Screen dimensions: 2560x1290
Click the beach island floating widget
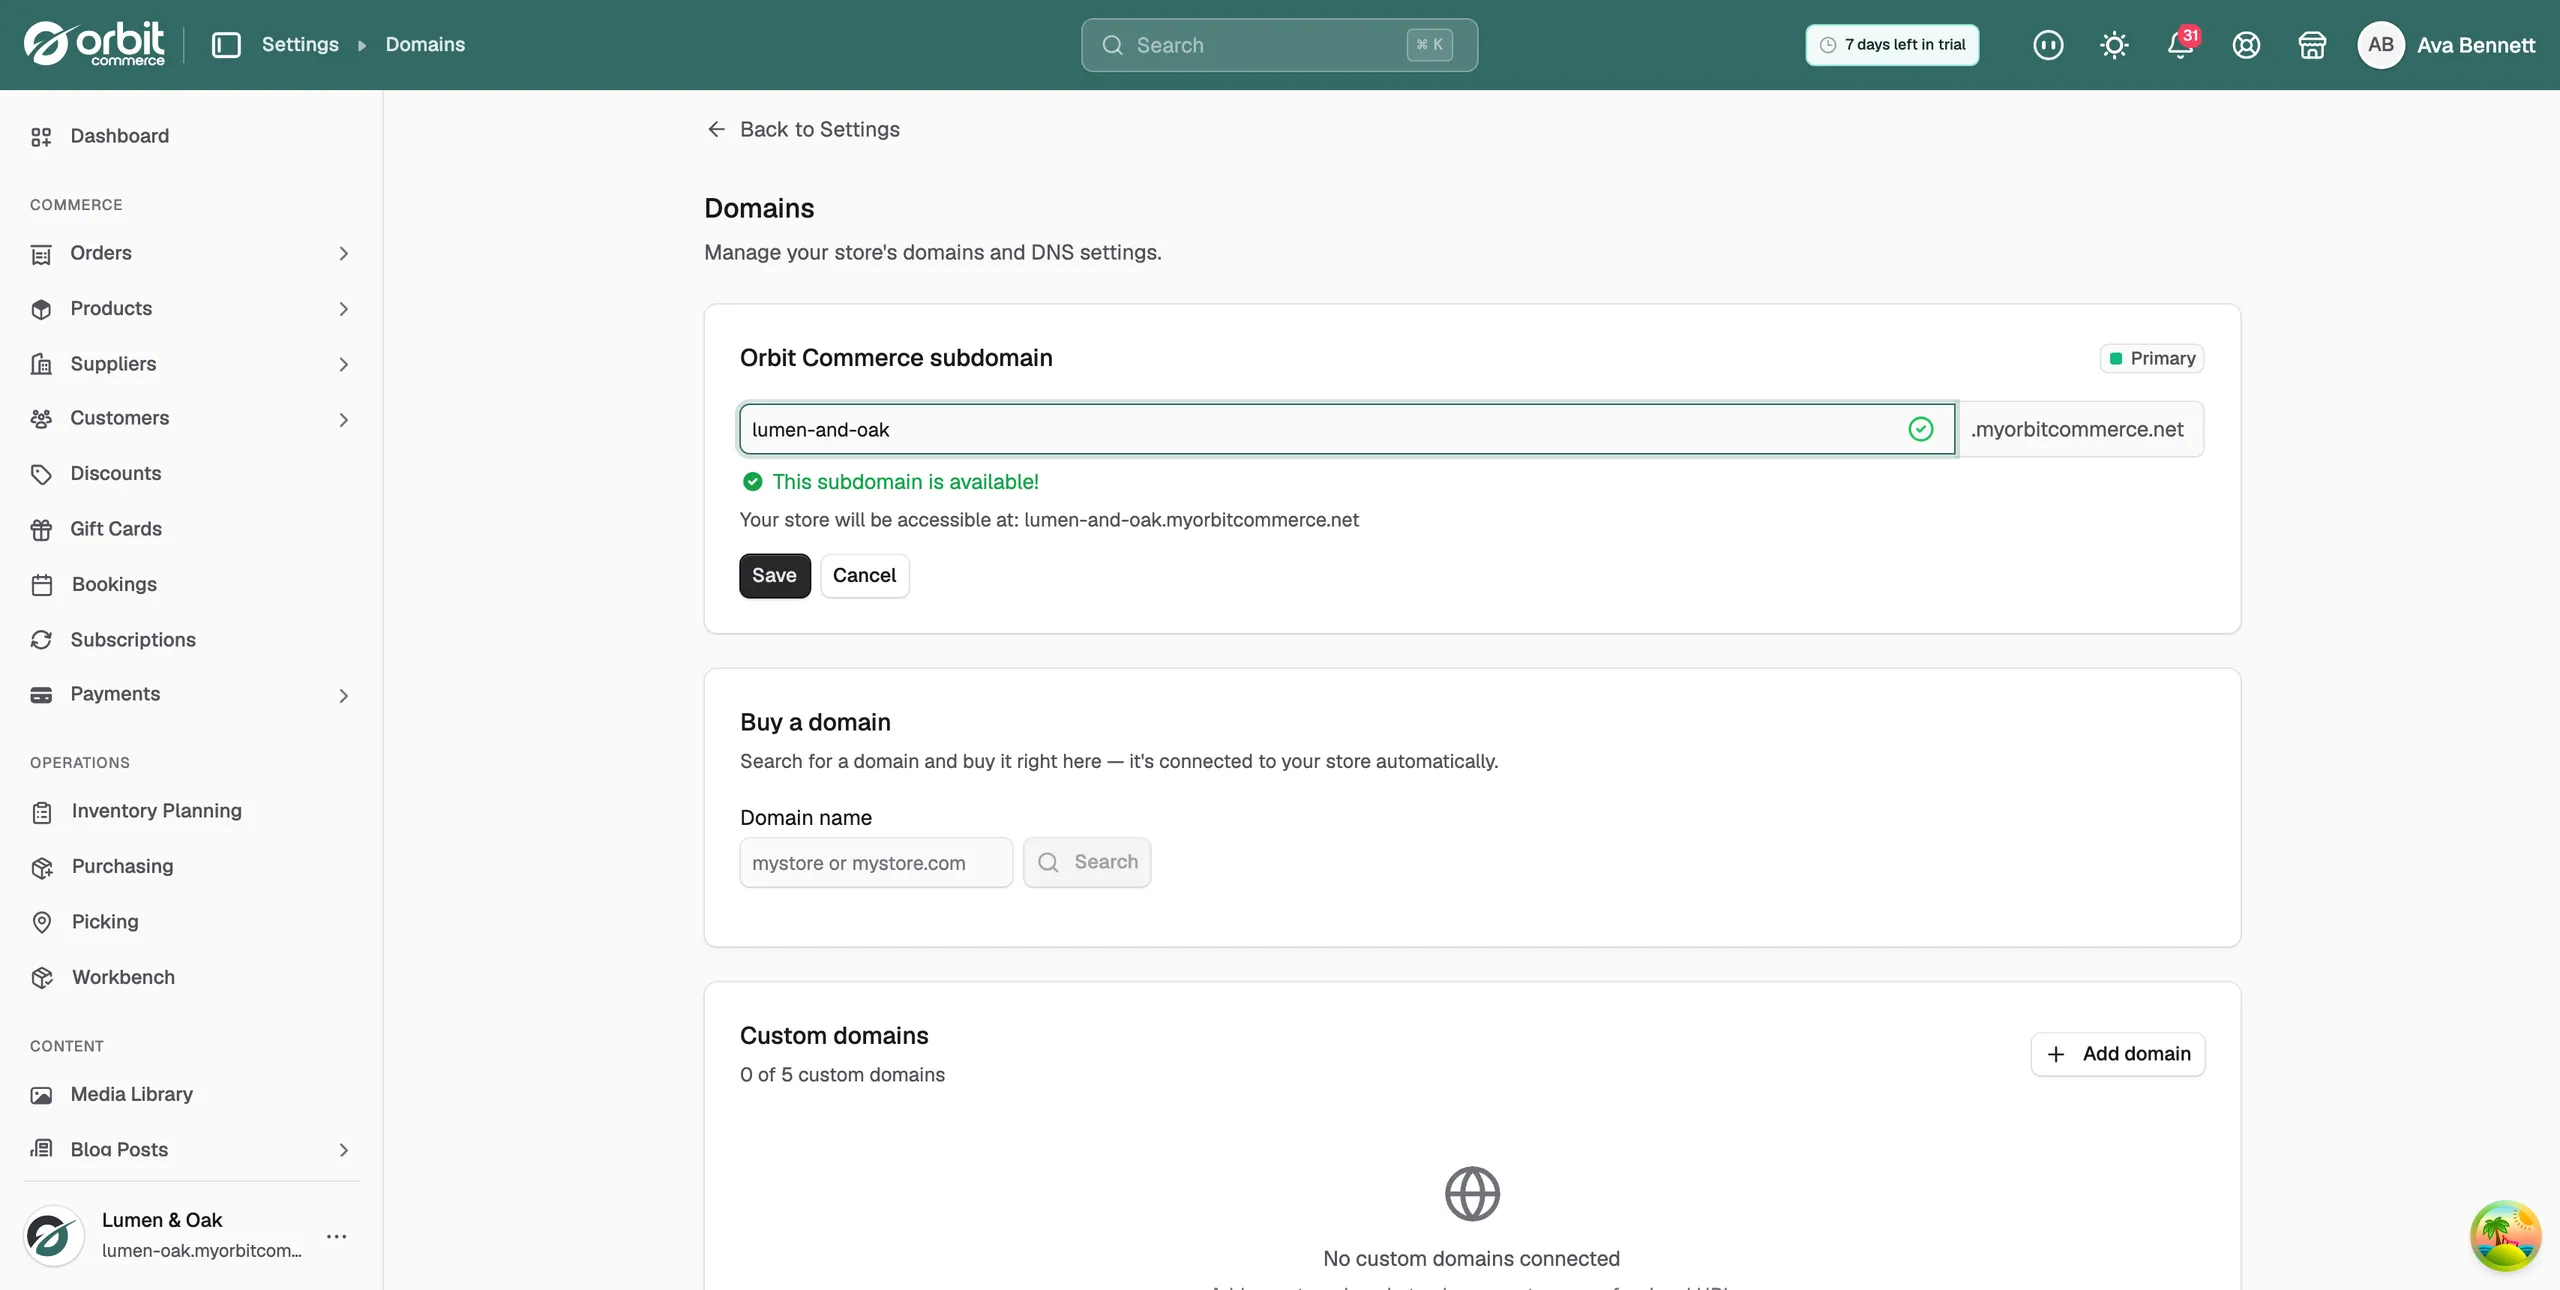2505,1236
